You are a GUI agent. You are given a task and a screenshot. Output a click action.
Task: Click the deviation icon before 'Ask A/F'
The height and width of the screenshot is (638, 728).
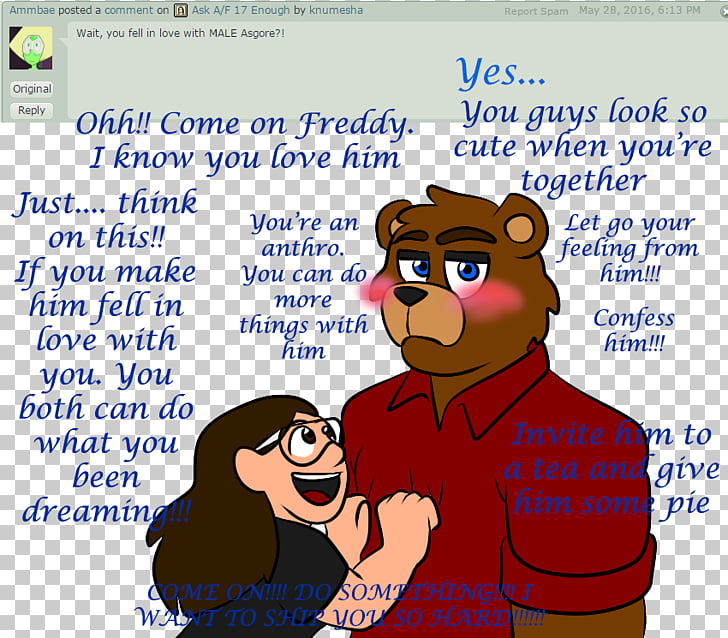click(181, 10)
